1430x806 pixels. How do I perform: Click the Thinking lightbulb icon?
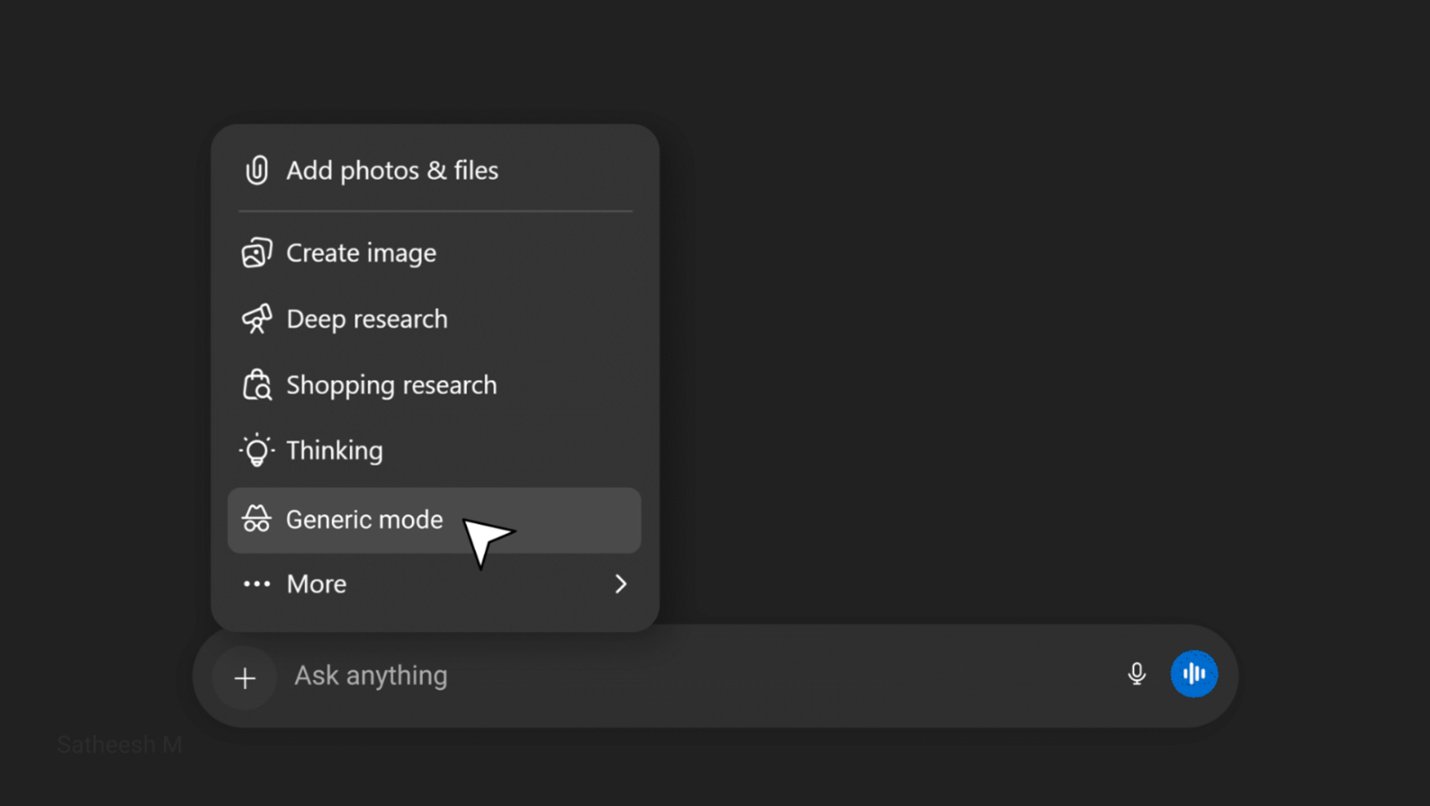point(257,451)
